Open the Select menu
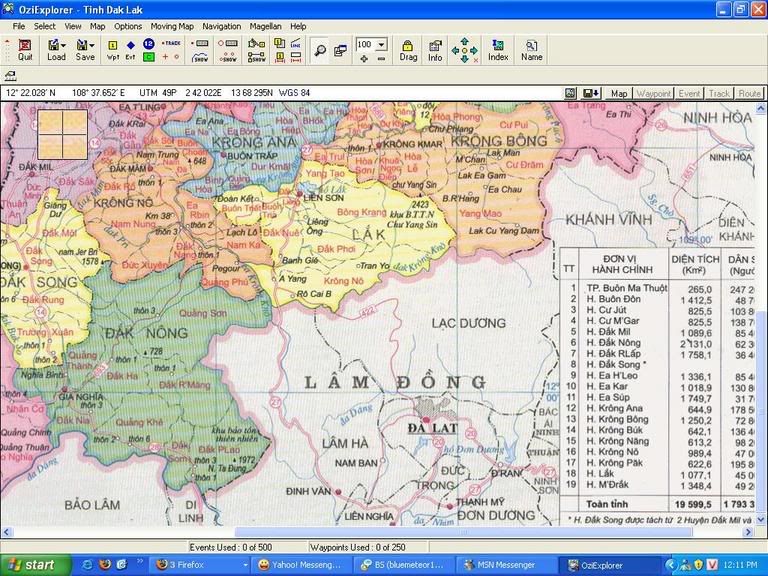 45,26
